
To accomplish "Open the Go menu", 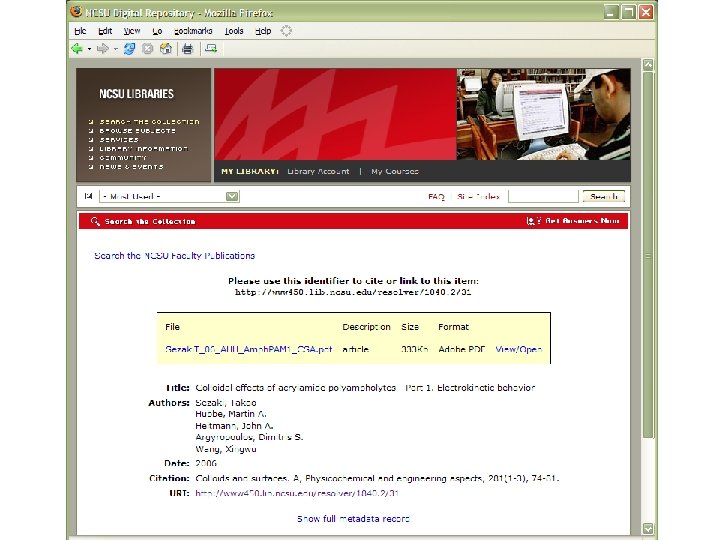I will pos(157,31).
